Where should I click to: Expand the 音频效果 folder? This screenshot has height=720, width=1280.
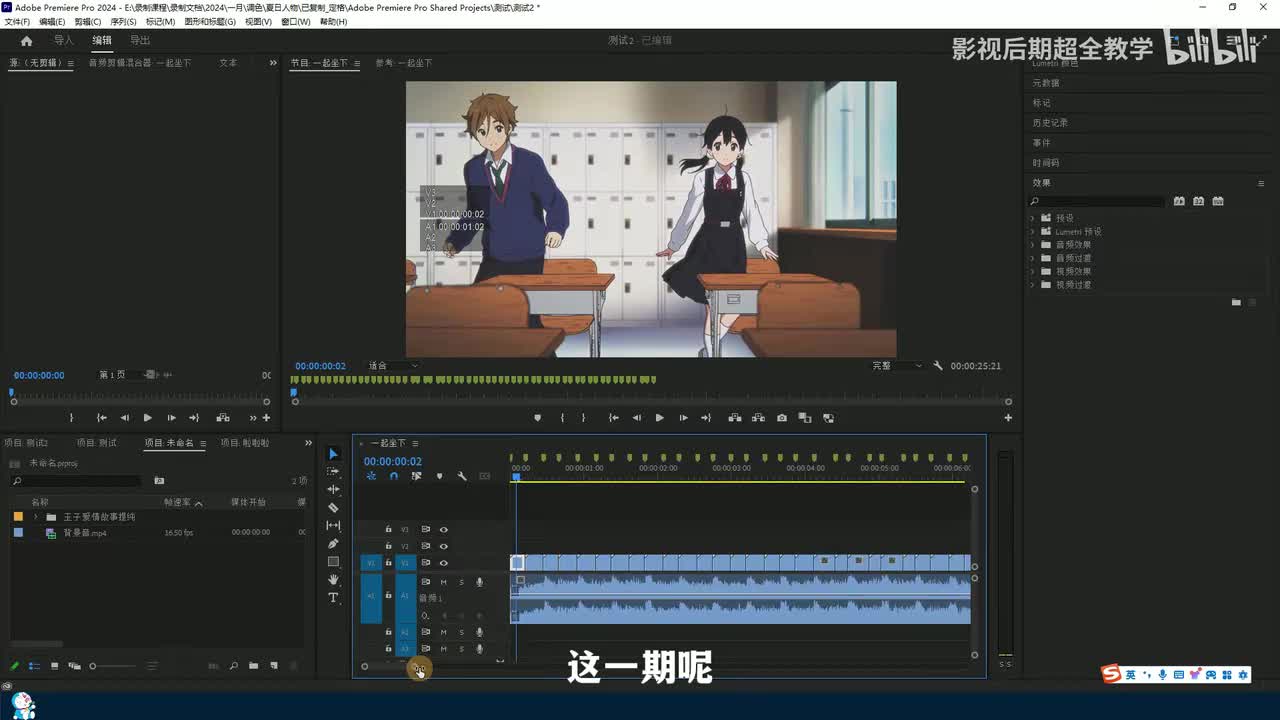click(x=1033, y=245)
